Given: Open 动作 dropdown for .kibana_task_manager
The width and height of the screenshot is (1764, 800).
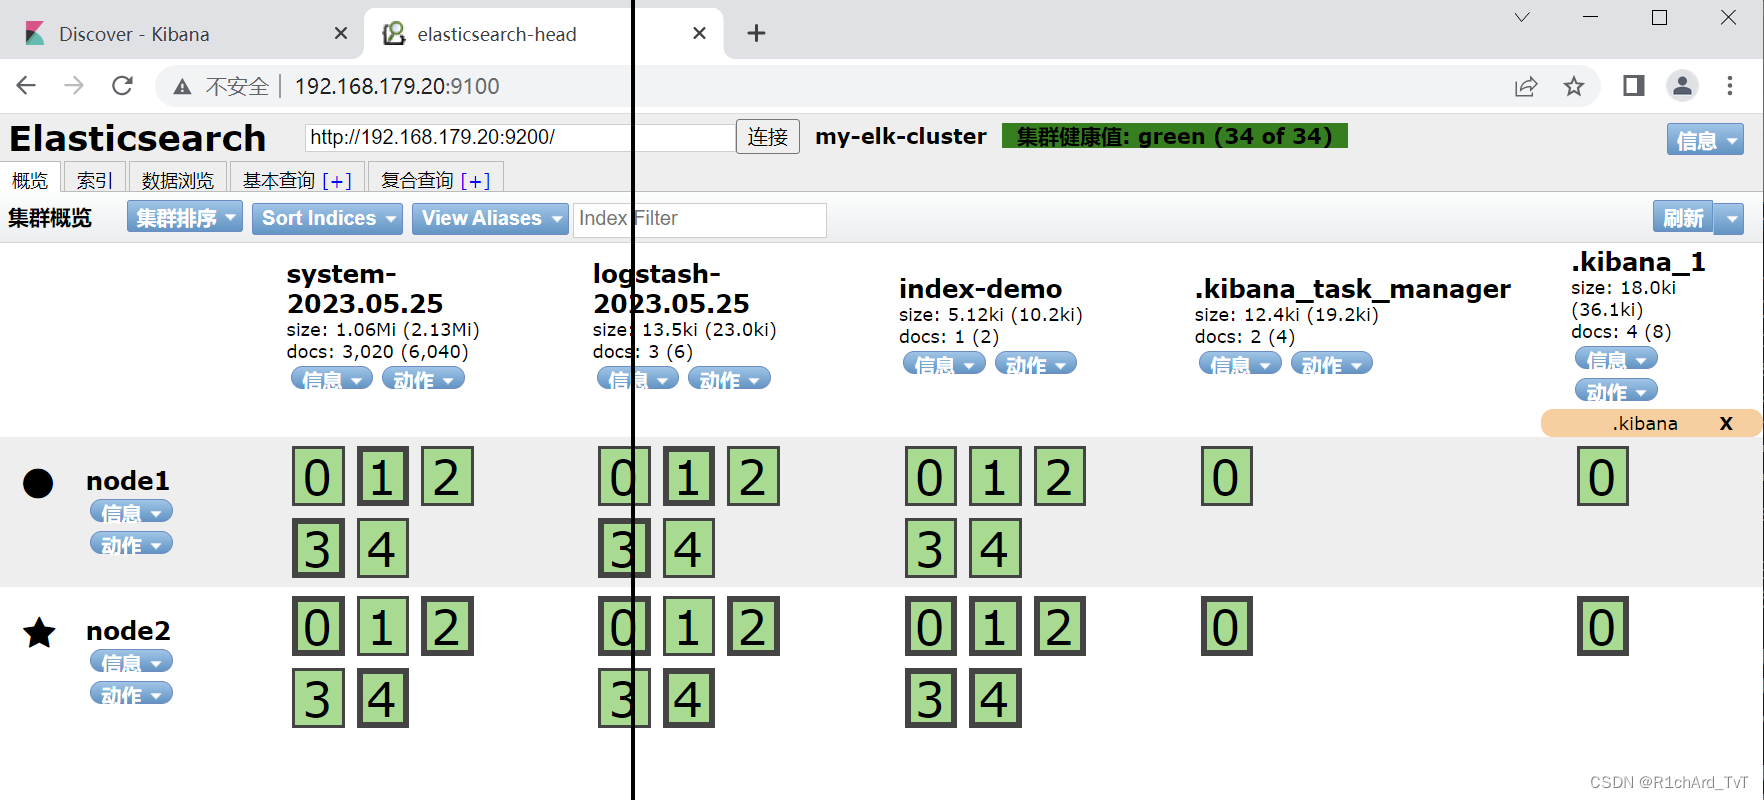Looking at the screenshot, I should (1332, 363).
